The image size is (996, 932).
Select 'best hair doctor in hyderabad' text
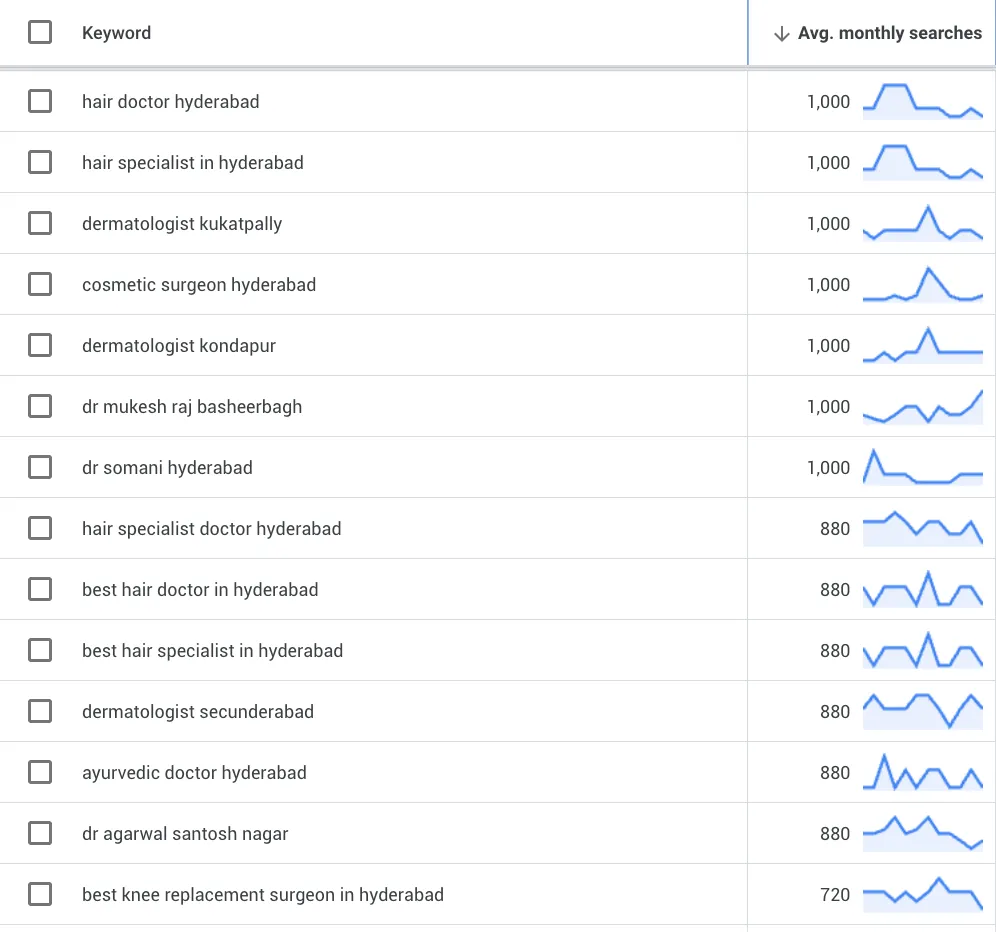200,590
